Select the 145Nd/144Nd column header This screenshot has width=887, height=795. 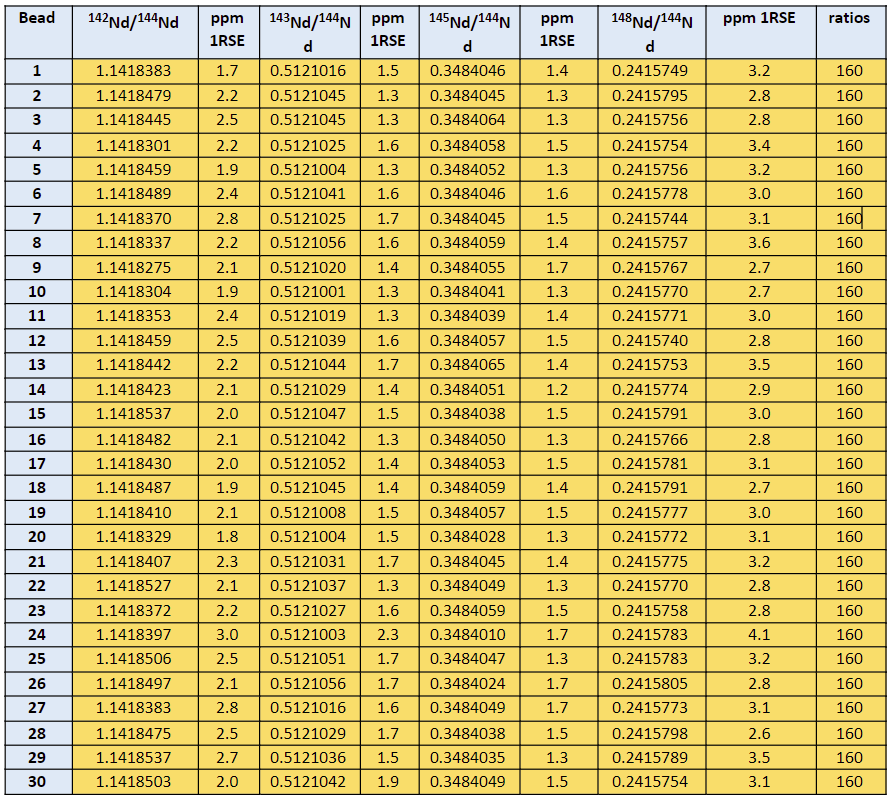pos(470,32)
